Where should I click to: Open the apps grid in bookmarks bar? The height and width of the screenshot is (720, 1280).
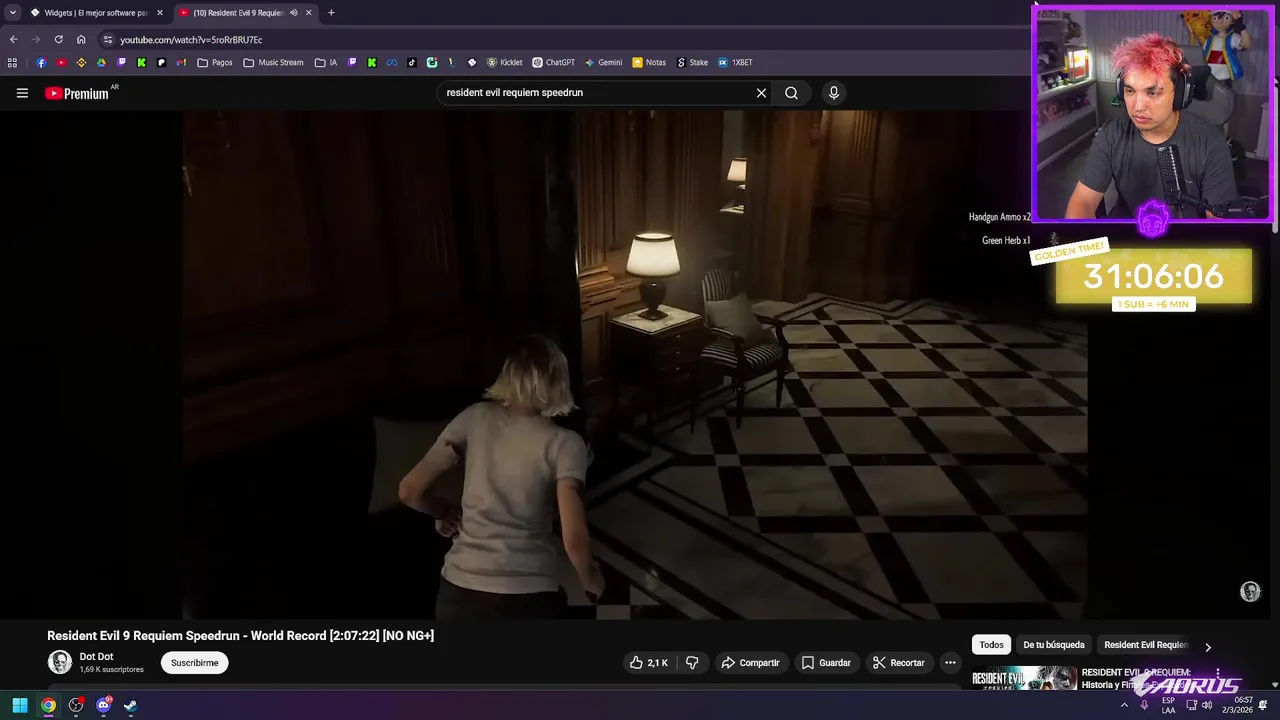12,62
